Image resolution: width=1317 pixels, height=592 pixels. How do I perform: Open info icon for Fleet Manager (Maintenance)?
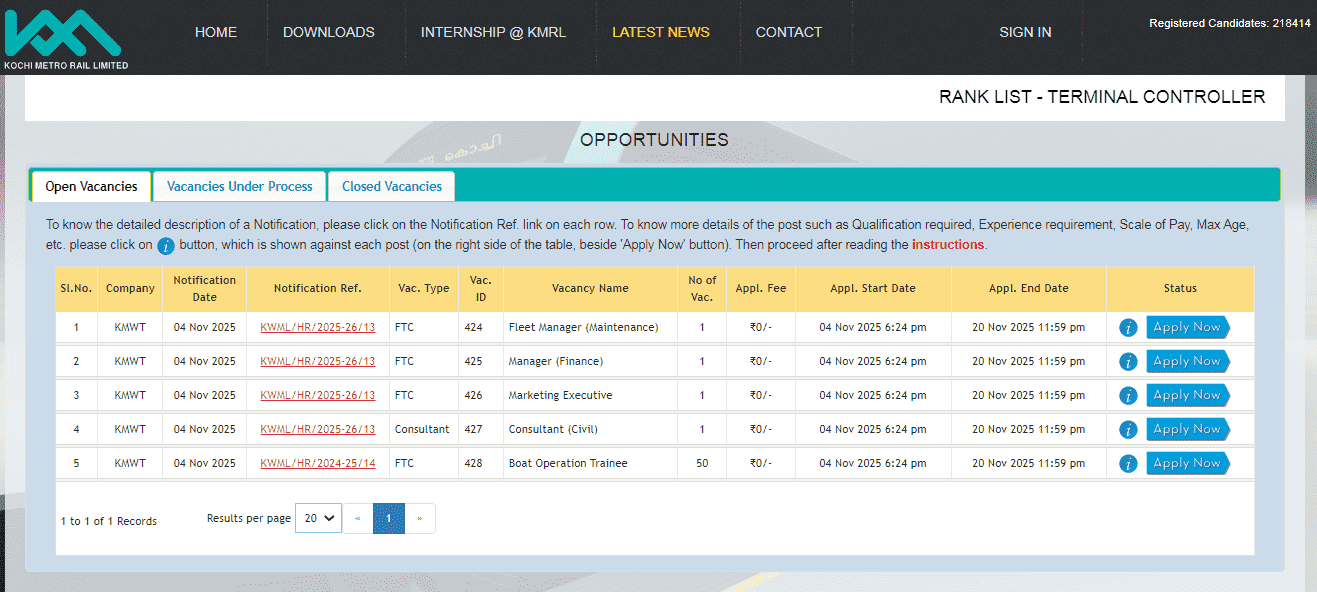(x=1128, y=328)
